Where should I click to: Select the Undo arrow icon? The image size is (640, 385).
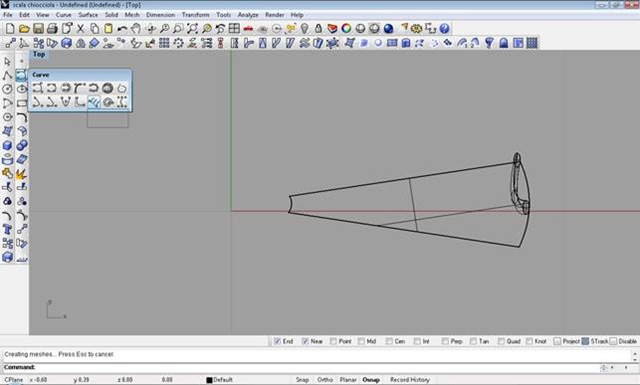[x=122, y=29]
